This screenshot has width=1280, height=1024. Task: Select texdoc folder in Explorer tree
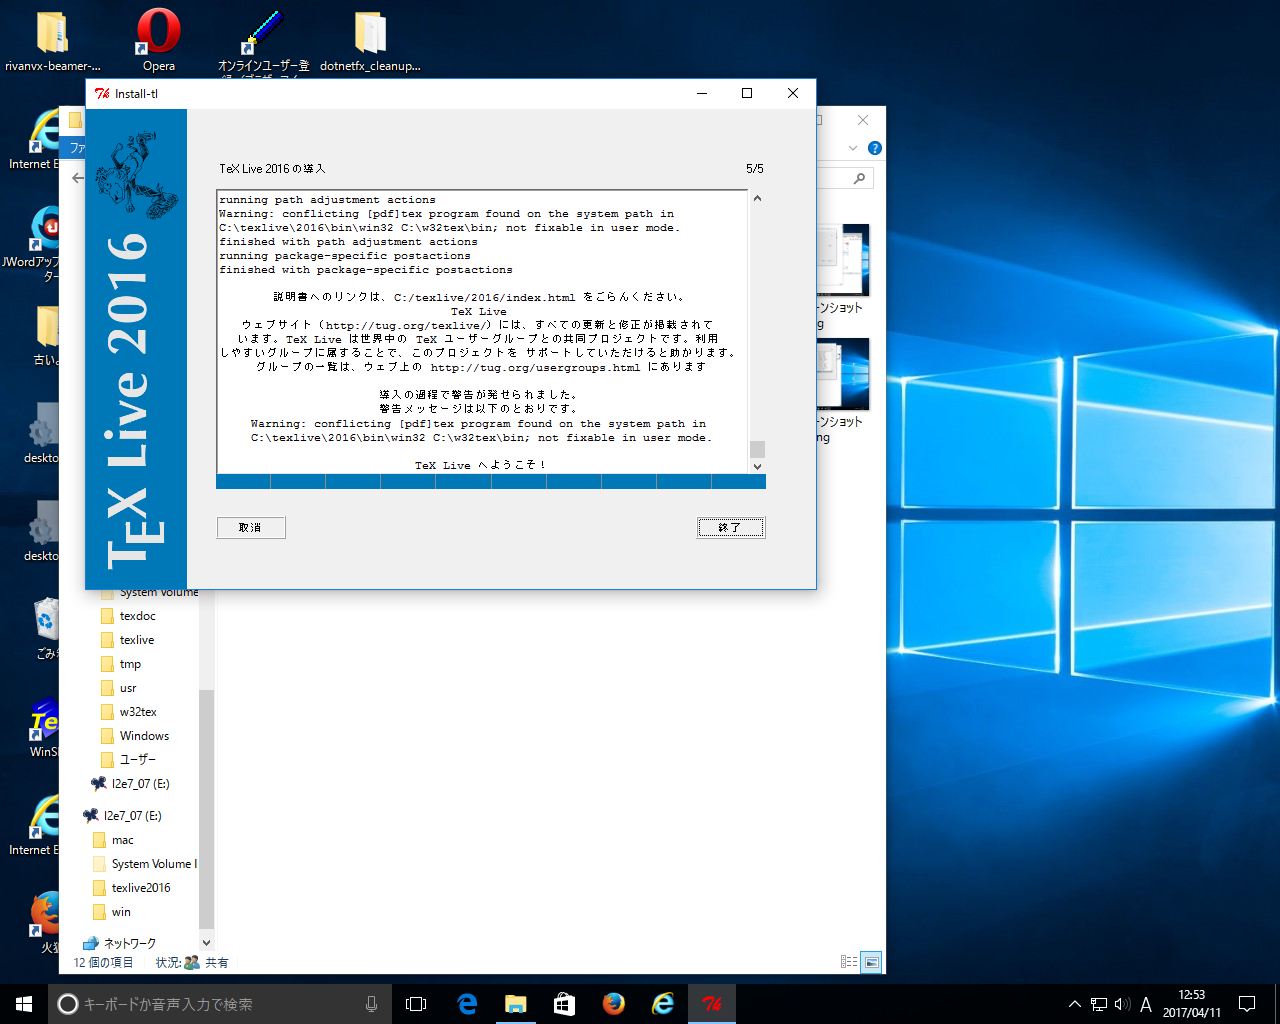[138, 616]
